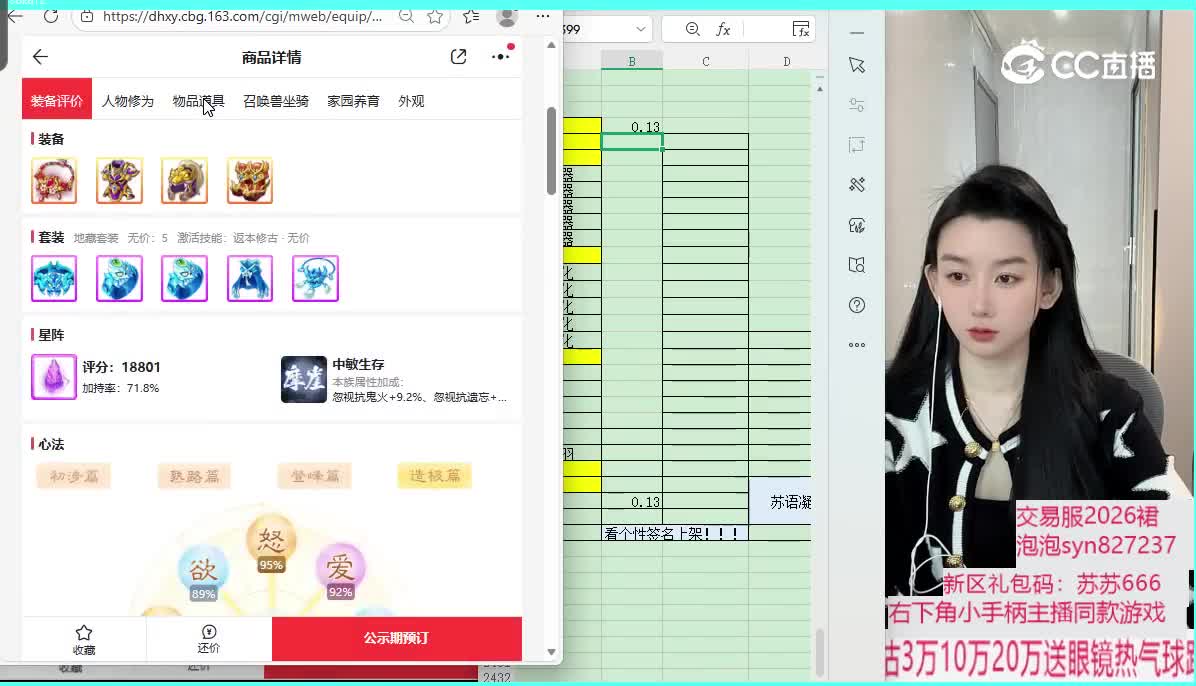The image size is (1196, 686).
Task: Click the browser address bar URL
Action: (x=242, y=16)
